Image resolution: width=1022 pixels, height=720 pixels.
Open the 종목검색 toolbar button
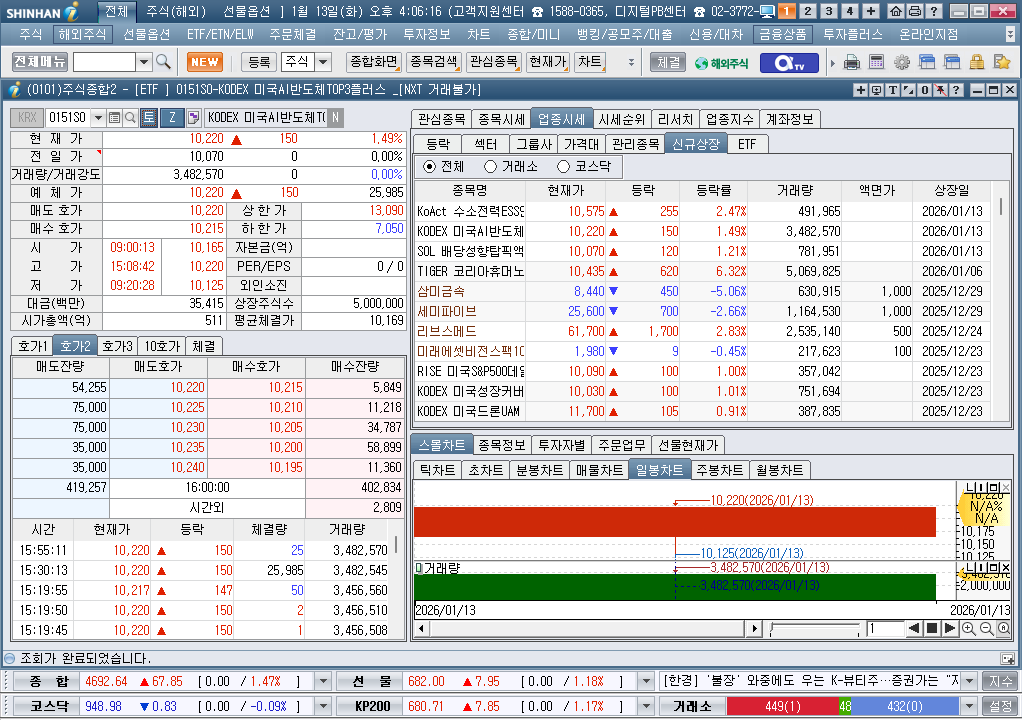pyautogui.click(x=434, y=62)
